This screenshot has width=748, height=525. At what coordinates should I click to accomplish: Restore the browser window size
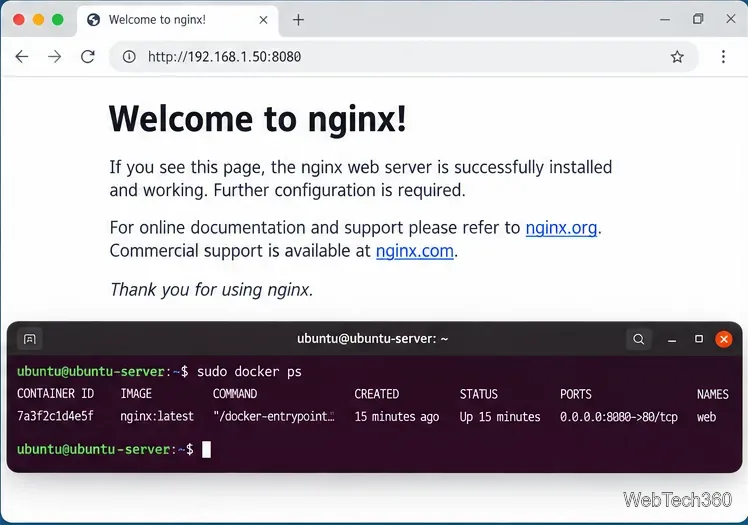[x=698, y=19]
